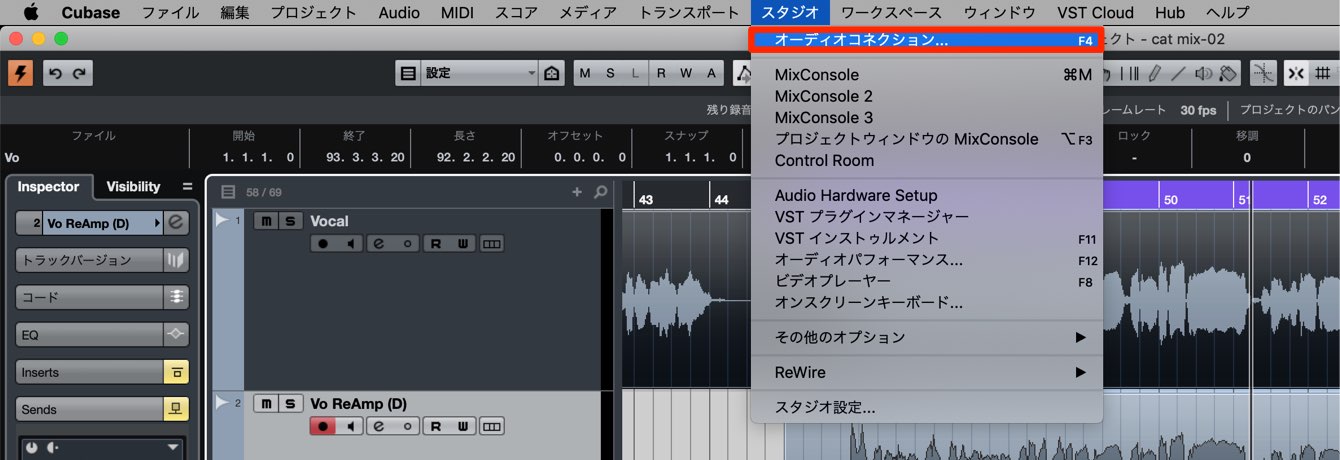
Task: Toggle global Solo S button in toolbar
Action: pos(610,73)
